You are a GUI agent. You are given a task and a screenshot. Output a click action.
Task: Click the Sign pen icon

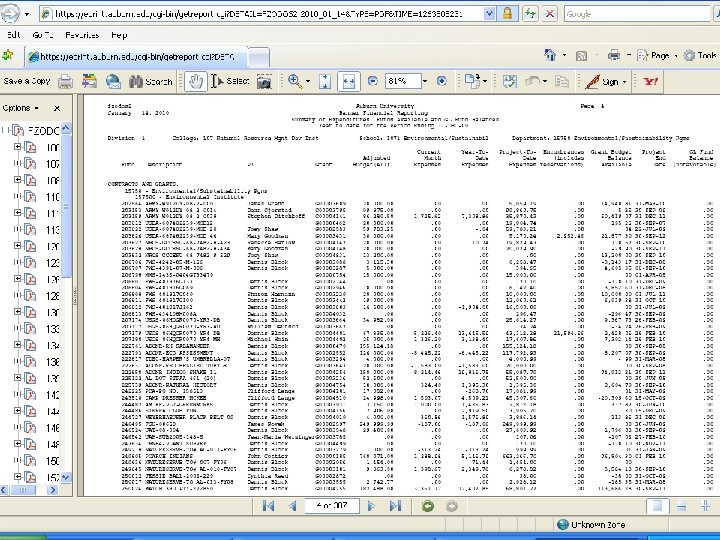[x=592, y=82]
